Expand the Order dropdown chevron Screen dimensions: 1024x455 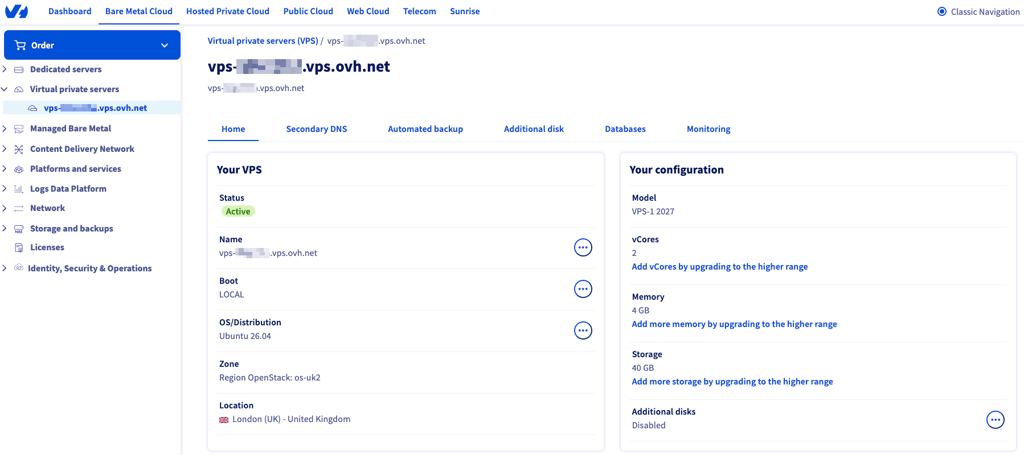click(164, 46)
